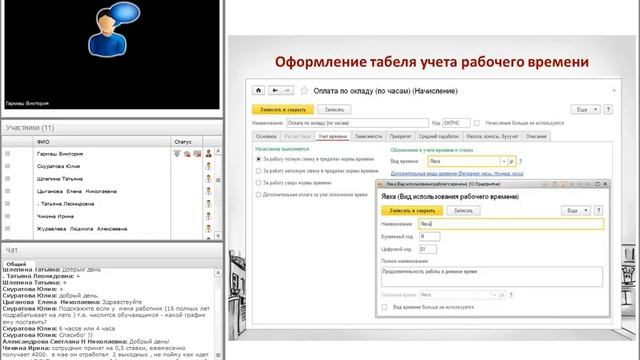Click the Наименование field in the Оплата form
The width and height of the screenshot is (640, 360).
(357, 123)
